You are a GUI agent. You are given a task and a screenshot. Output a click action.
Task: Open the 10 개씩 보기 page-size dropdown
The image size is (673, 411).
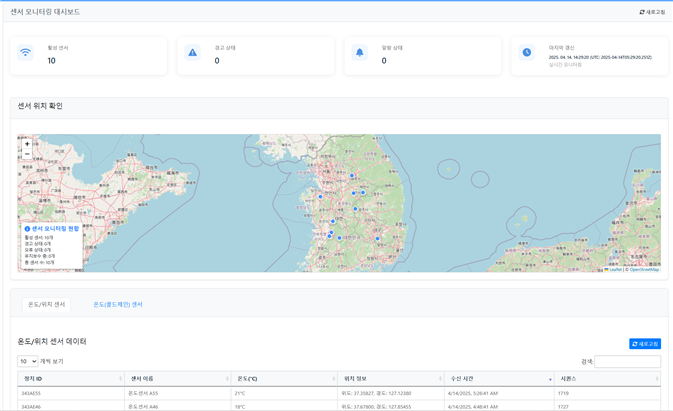click(x=28, y=361)
